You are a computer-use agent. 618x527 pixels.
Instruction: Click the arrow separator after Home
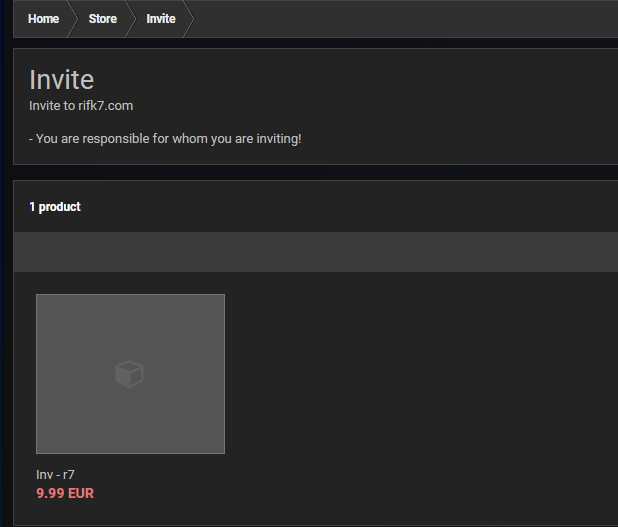point(71,19)
